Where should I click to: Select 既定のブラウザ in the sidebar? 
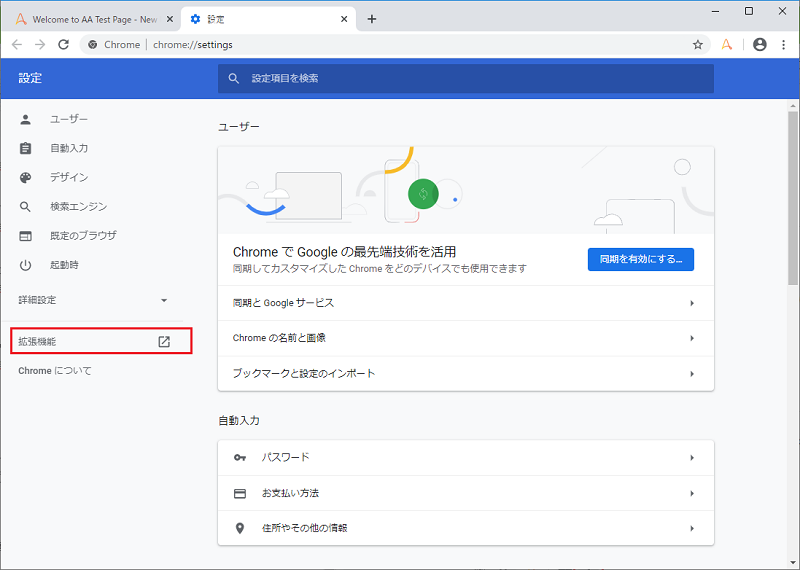(83, 236)
